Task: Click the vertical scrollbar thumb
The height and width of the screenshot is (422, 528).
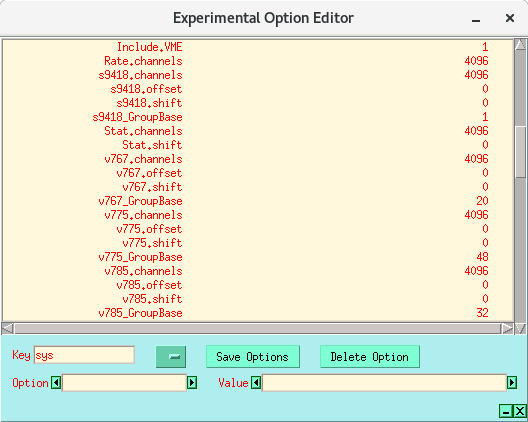Action: click(521, 152)
